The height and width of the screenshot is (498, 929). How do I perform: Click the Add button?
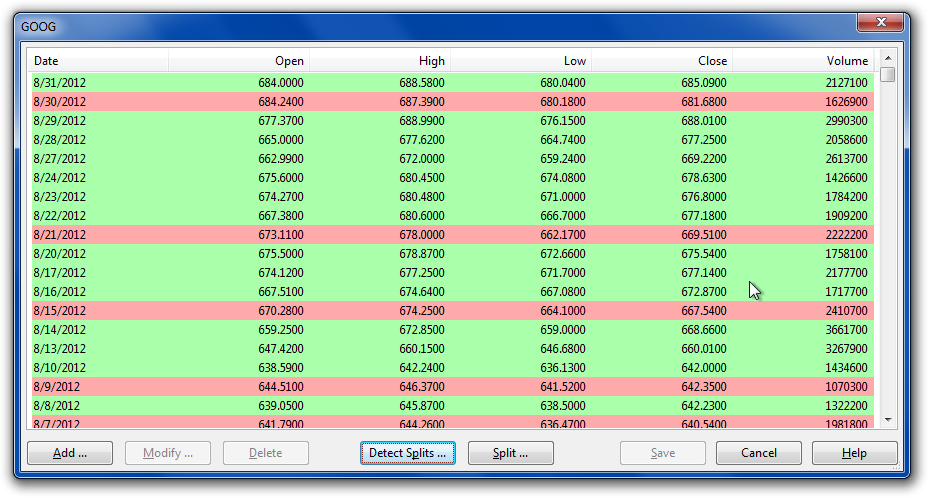(69, 453)
